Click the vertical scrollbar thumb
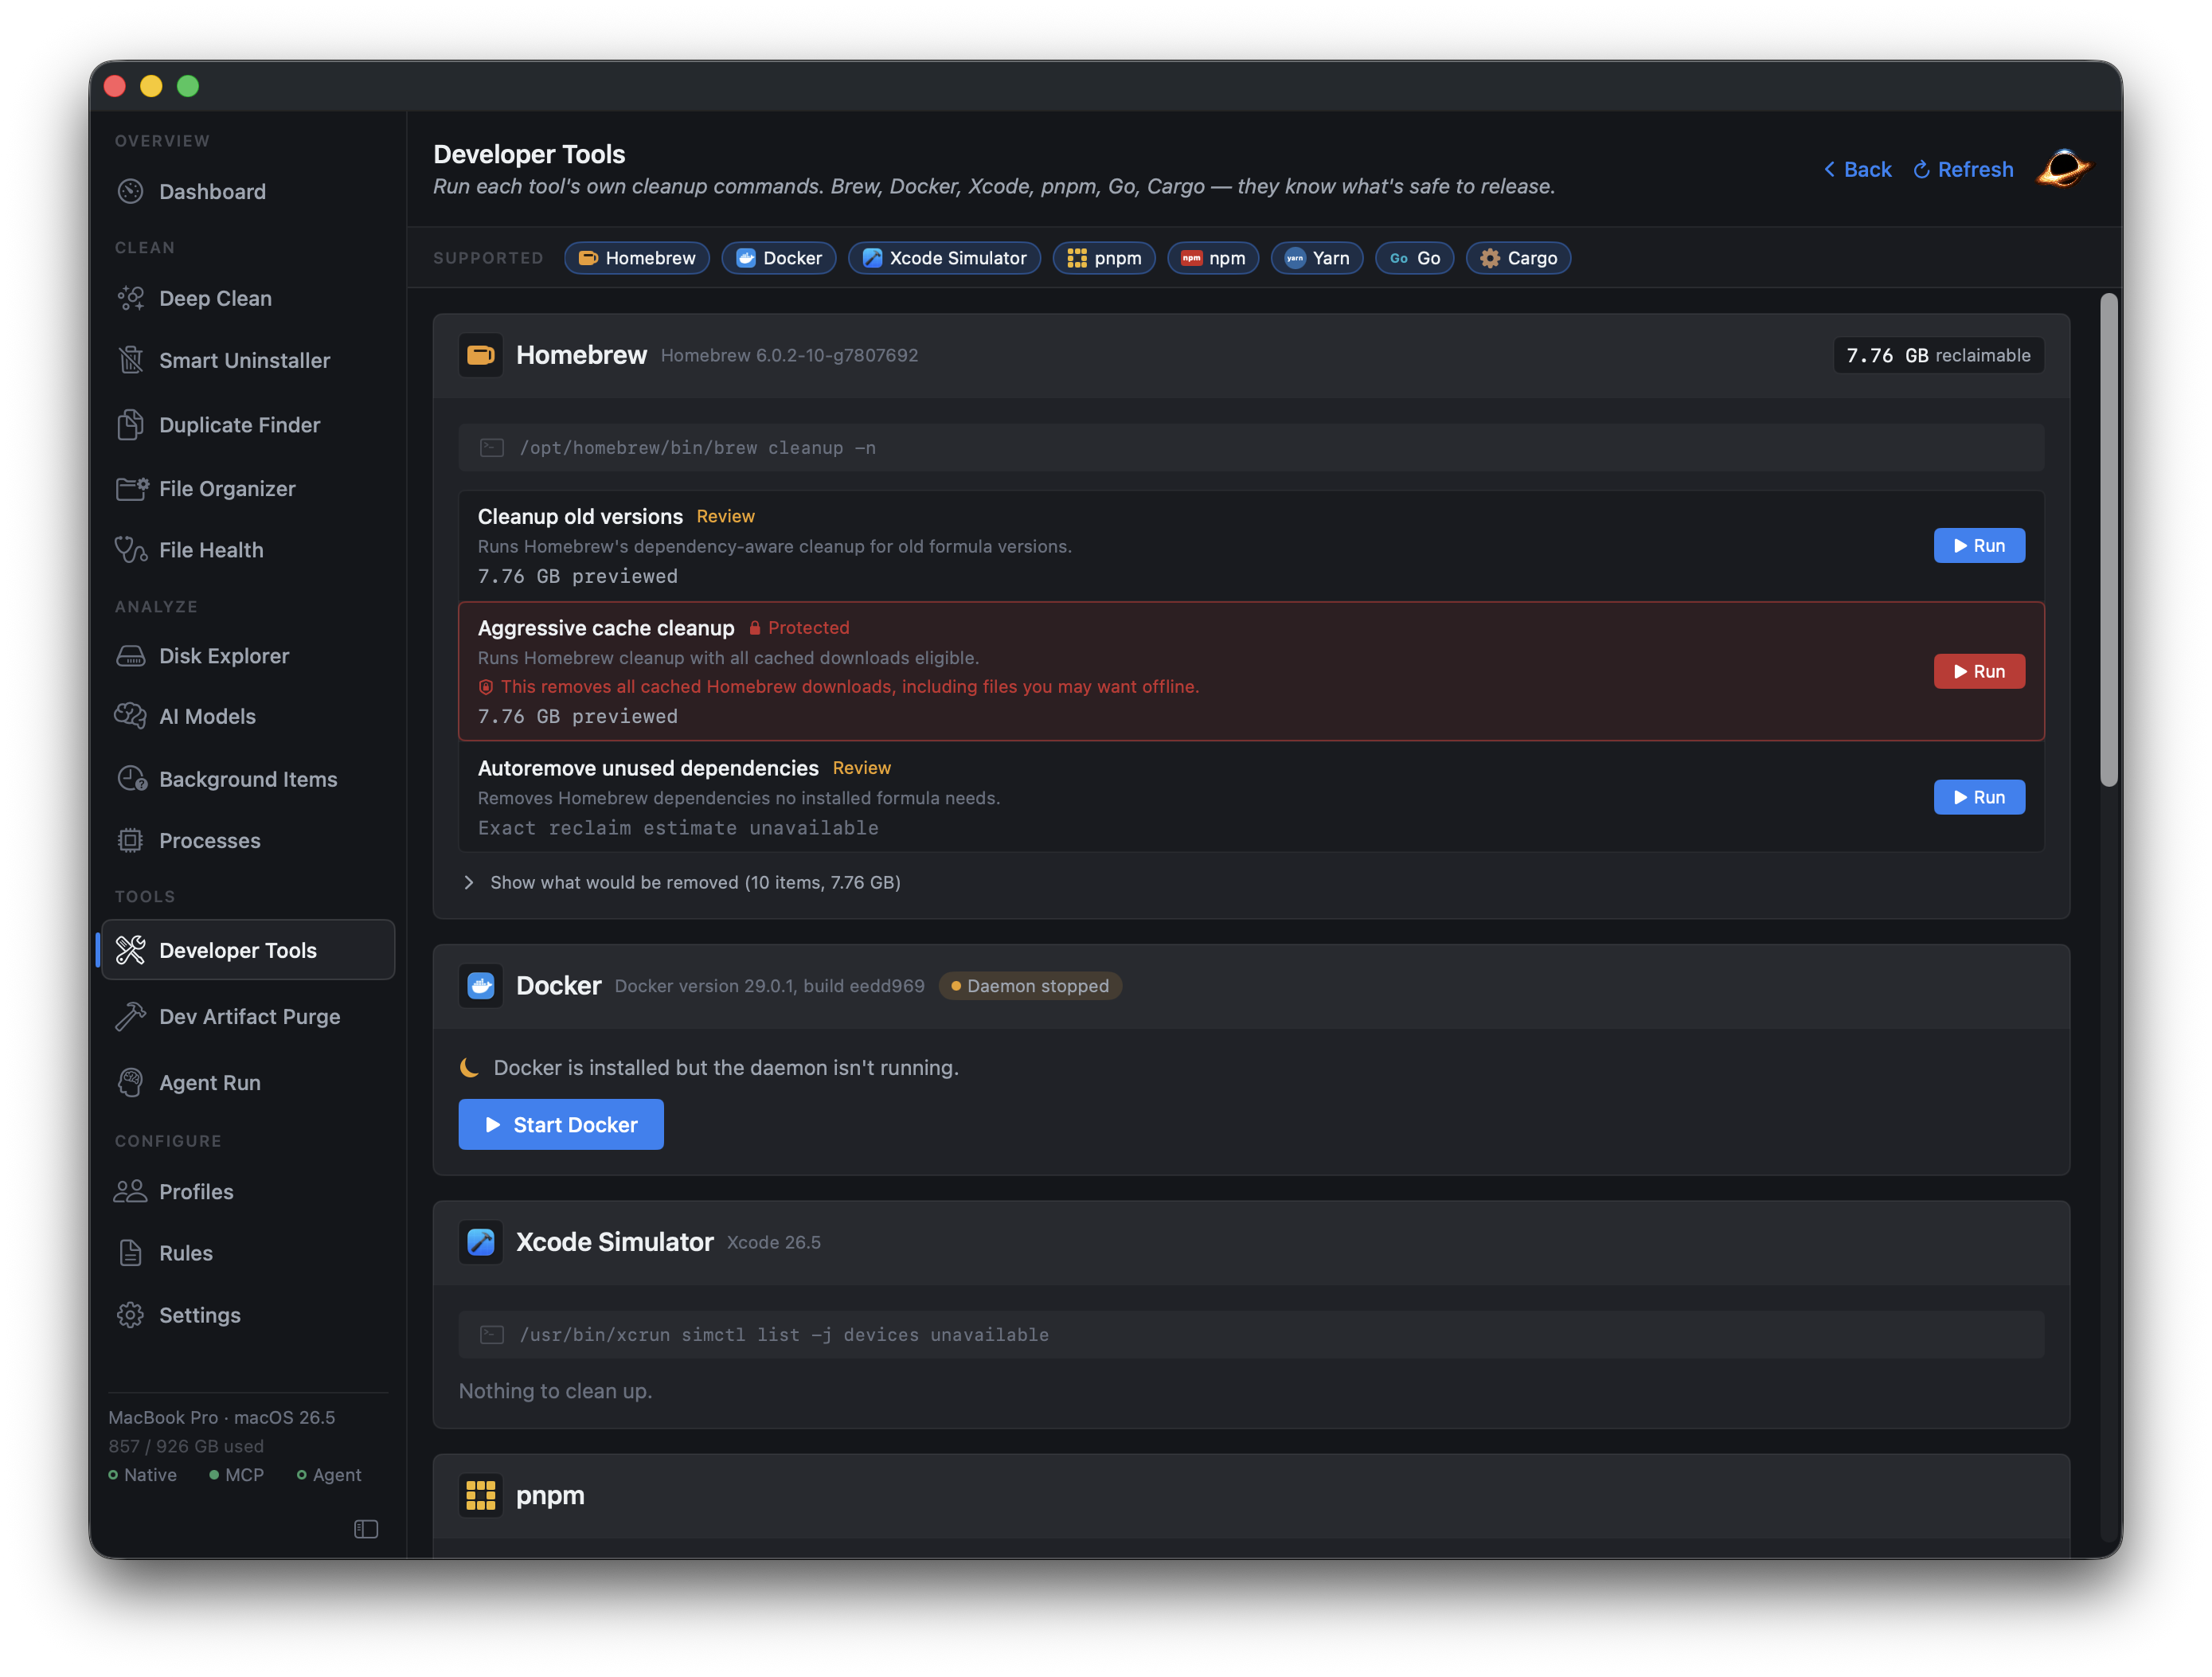The width and height of the screenshot is (2212, 1677). 2109,540
